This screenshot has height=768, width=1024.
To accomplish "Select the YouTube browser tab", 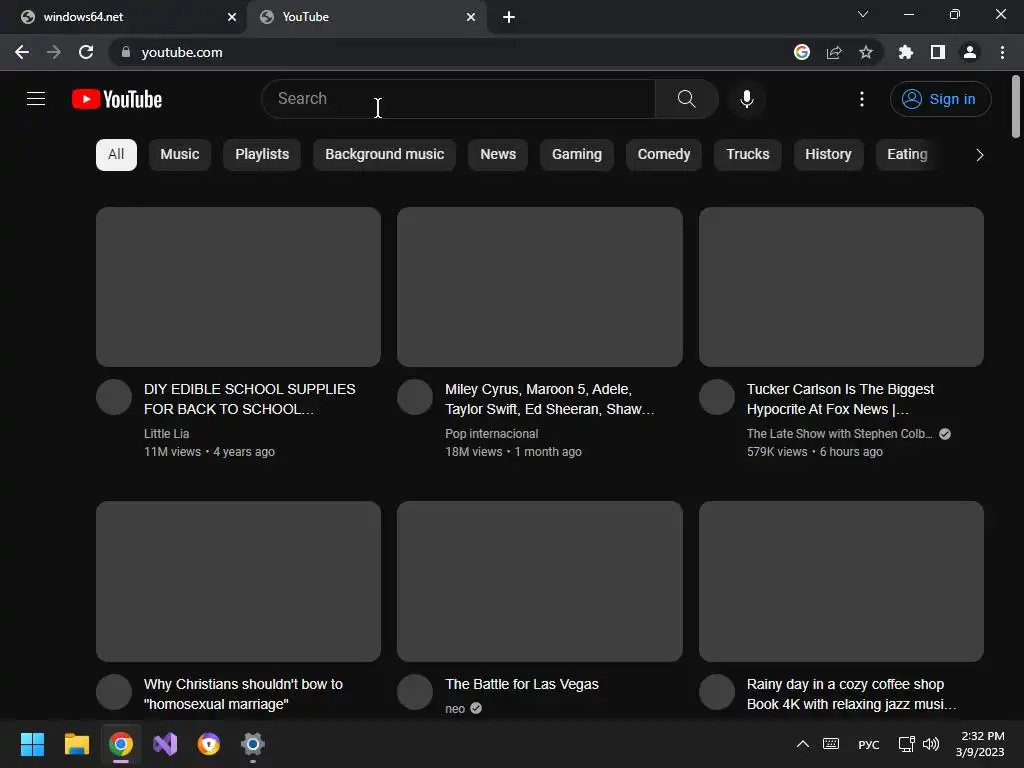I will pos(366,17).
